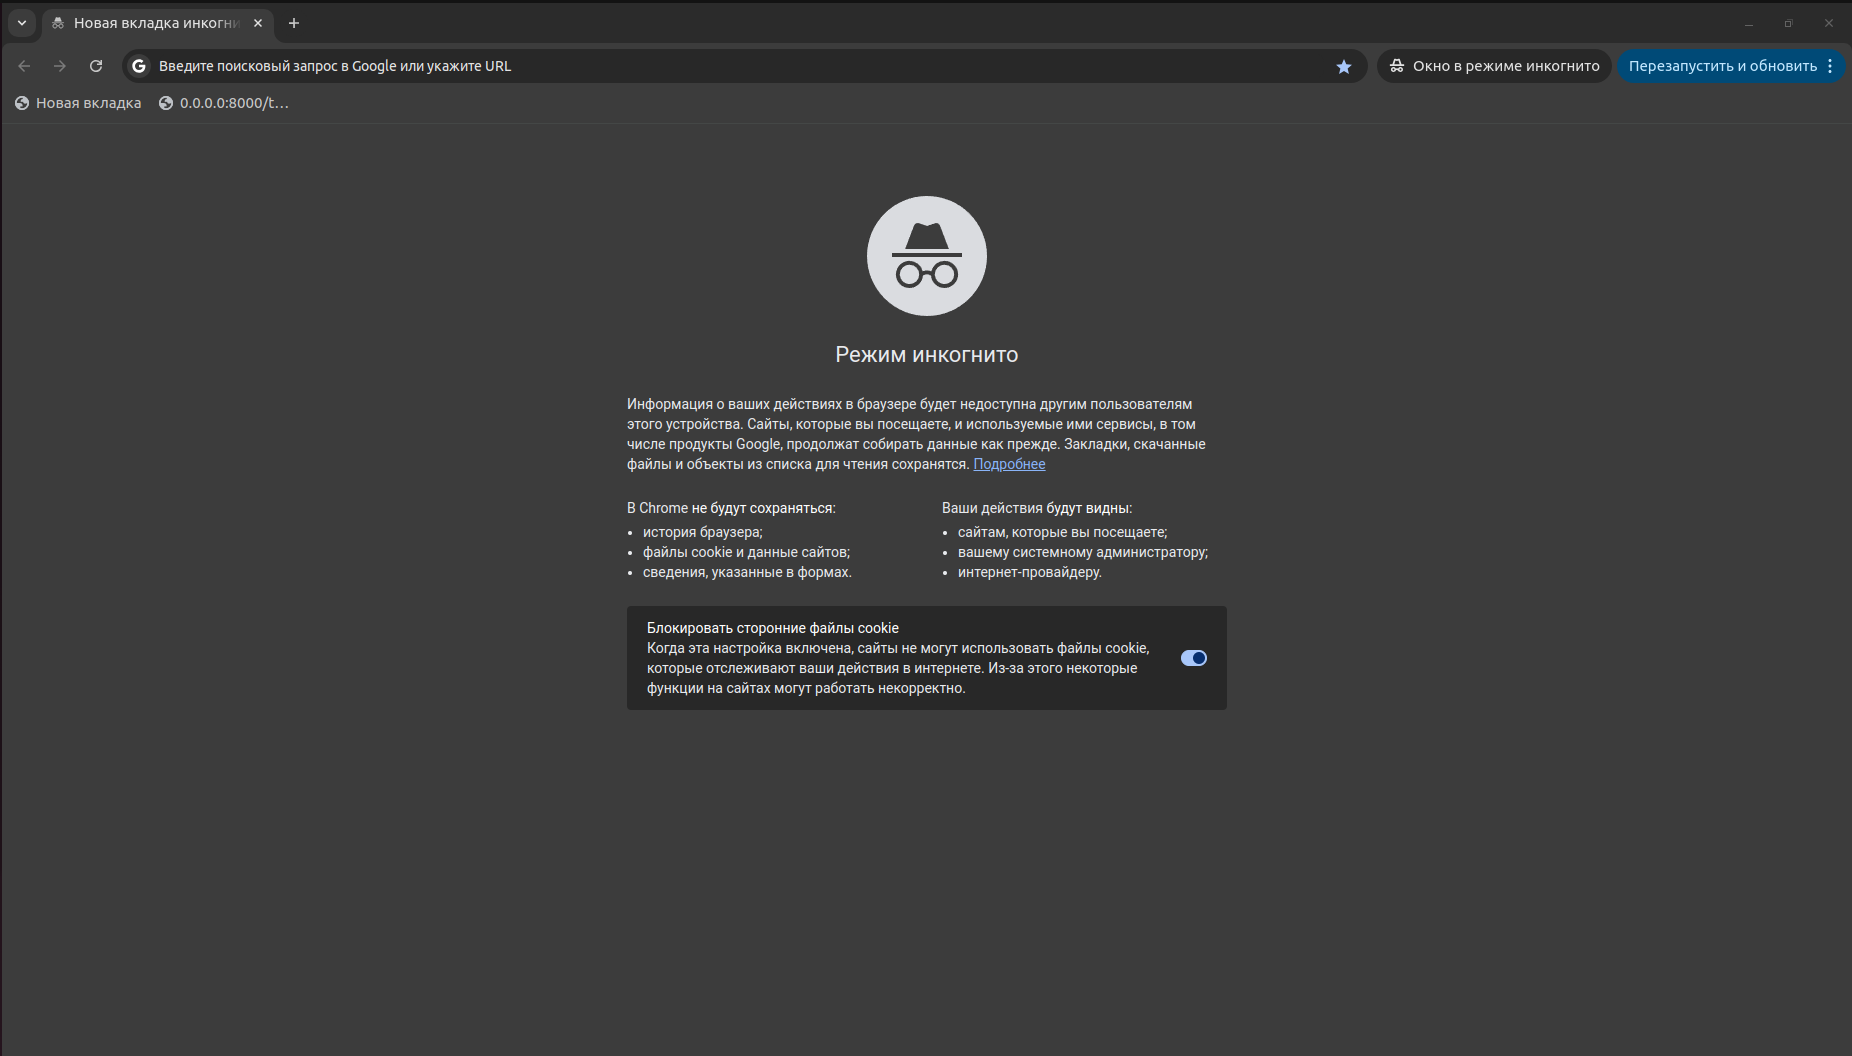Close the incognito tab
The image size is (1852, 1056).
pyautogui.click(x=258, y=23)
